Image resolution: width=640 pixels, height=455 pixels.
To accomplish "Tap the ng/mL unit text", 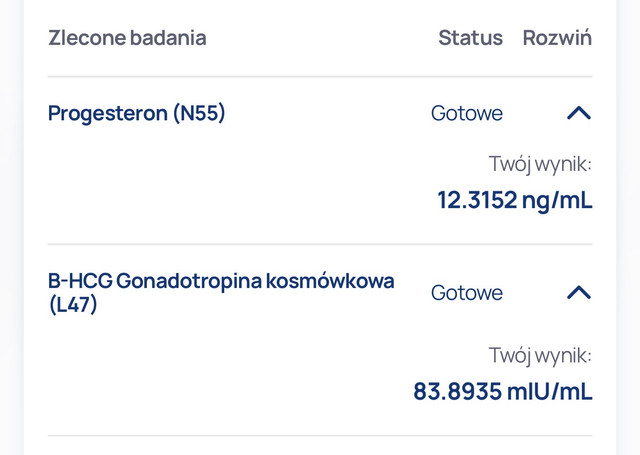I will pos(557,200).
